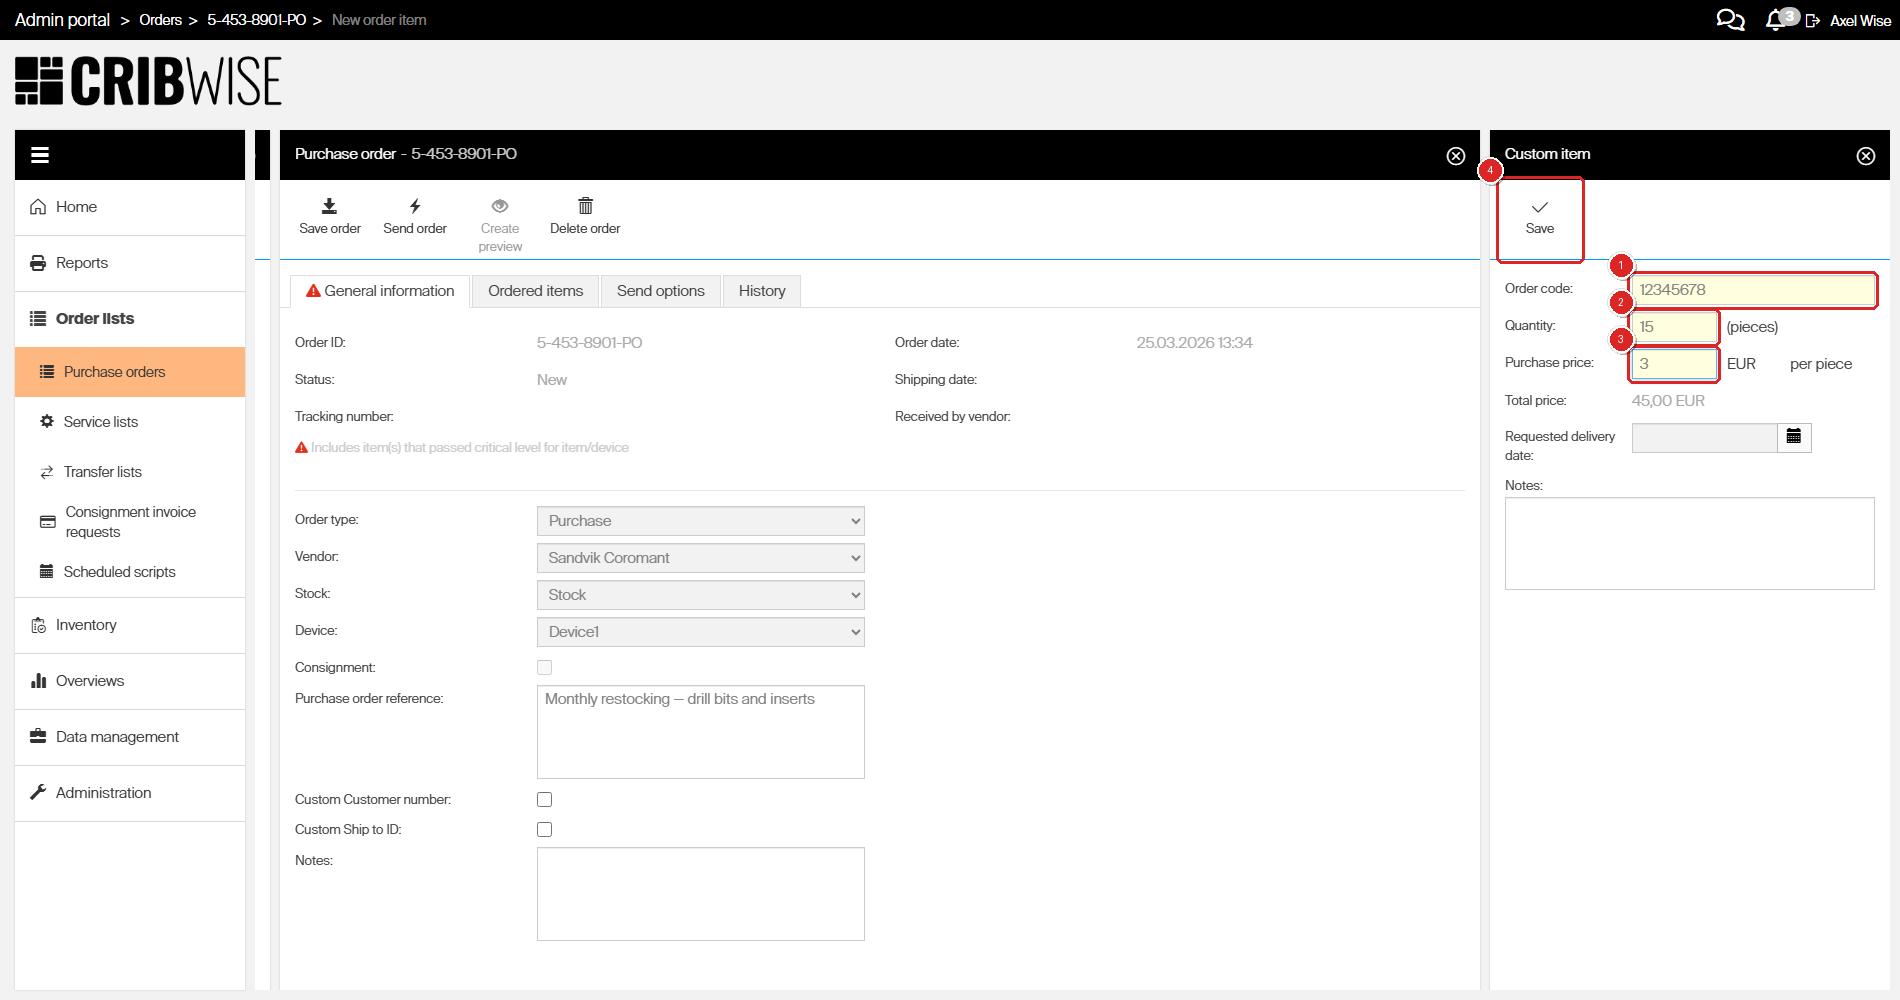The height and width of the screenshot is (1000, 1900).
Task: Click the Delete order trash icon
Action: (585, 207)
